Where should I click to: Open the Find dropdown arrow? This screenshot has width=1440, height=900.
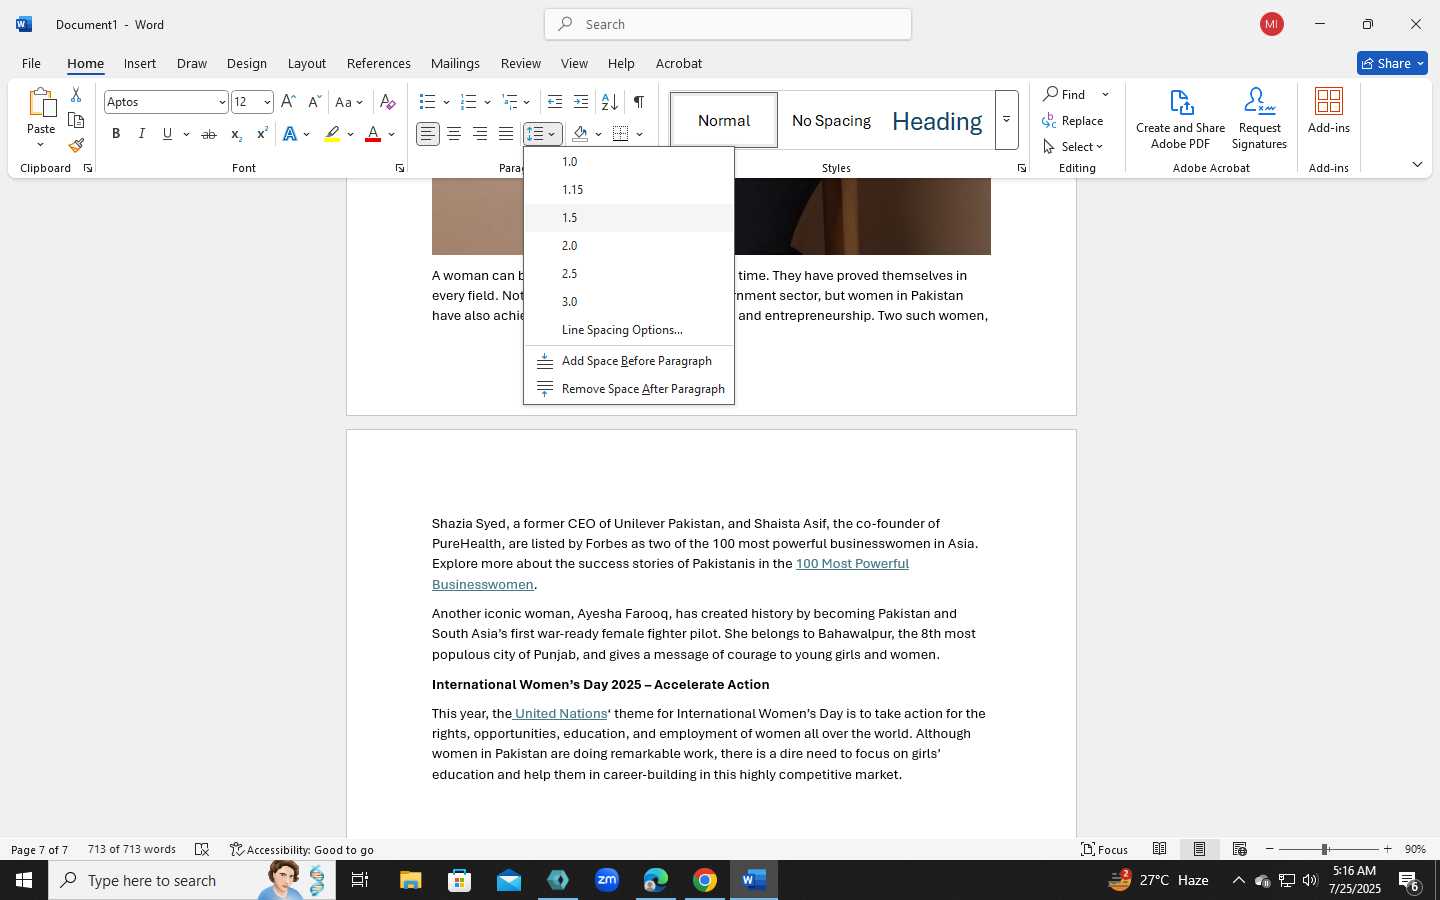point(1105,94)
